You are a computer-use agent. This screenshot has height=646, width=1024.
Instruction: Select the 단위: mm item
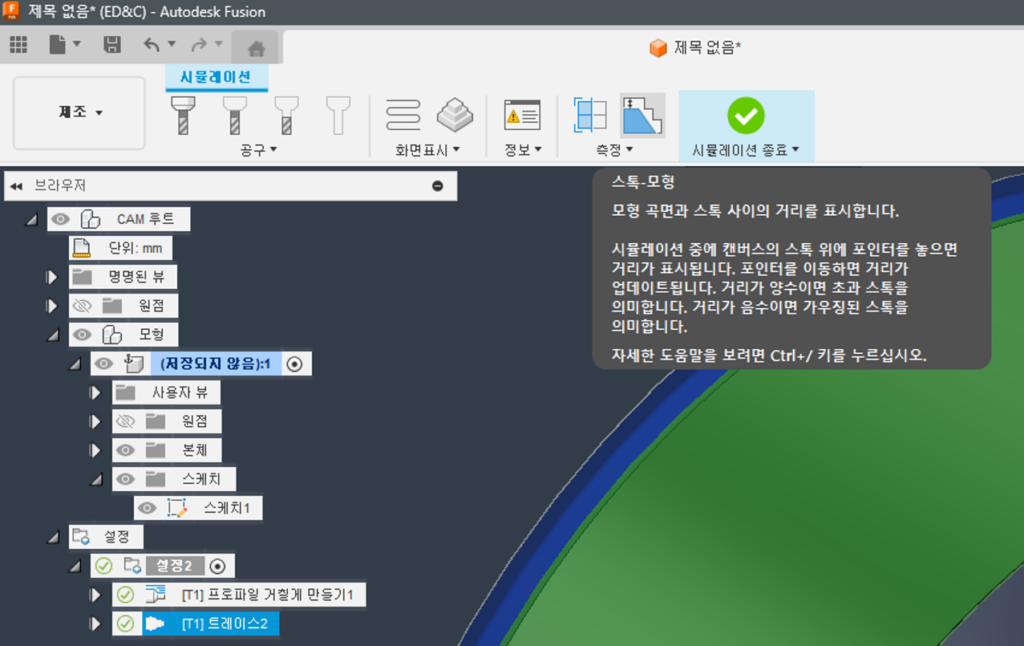pyautogui.click(x=121, y=248)
